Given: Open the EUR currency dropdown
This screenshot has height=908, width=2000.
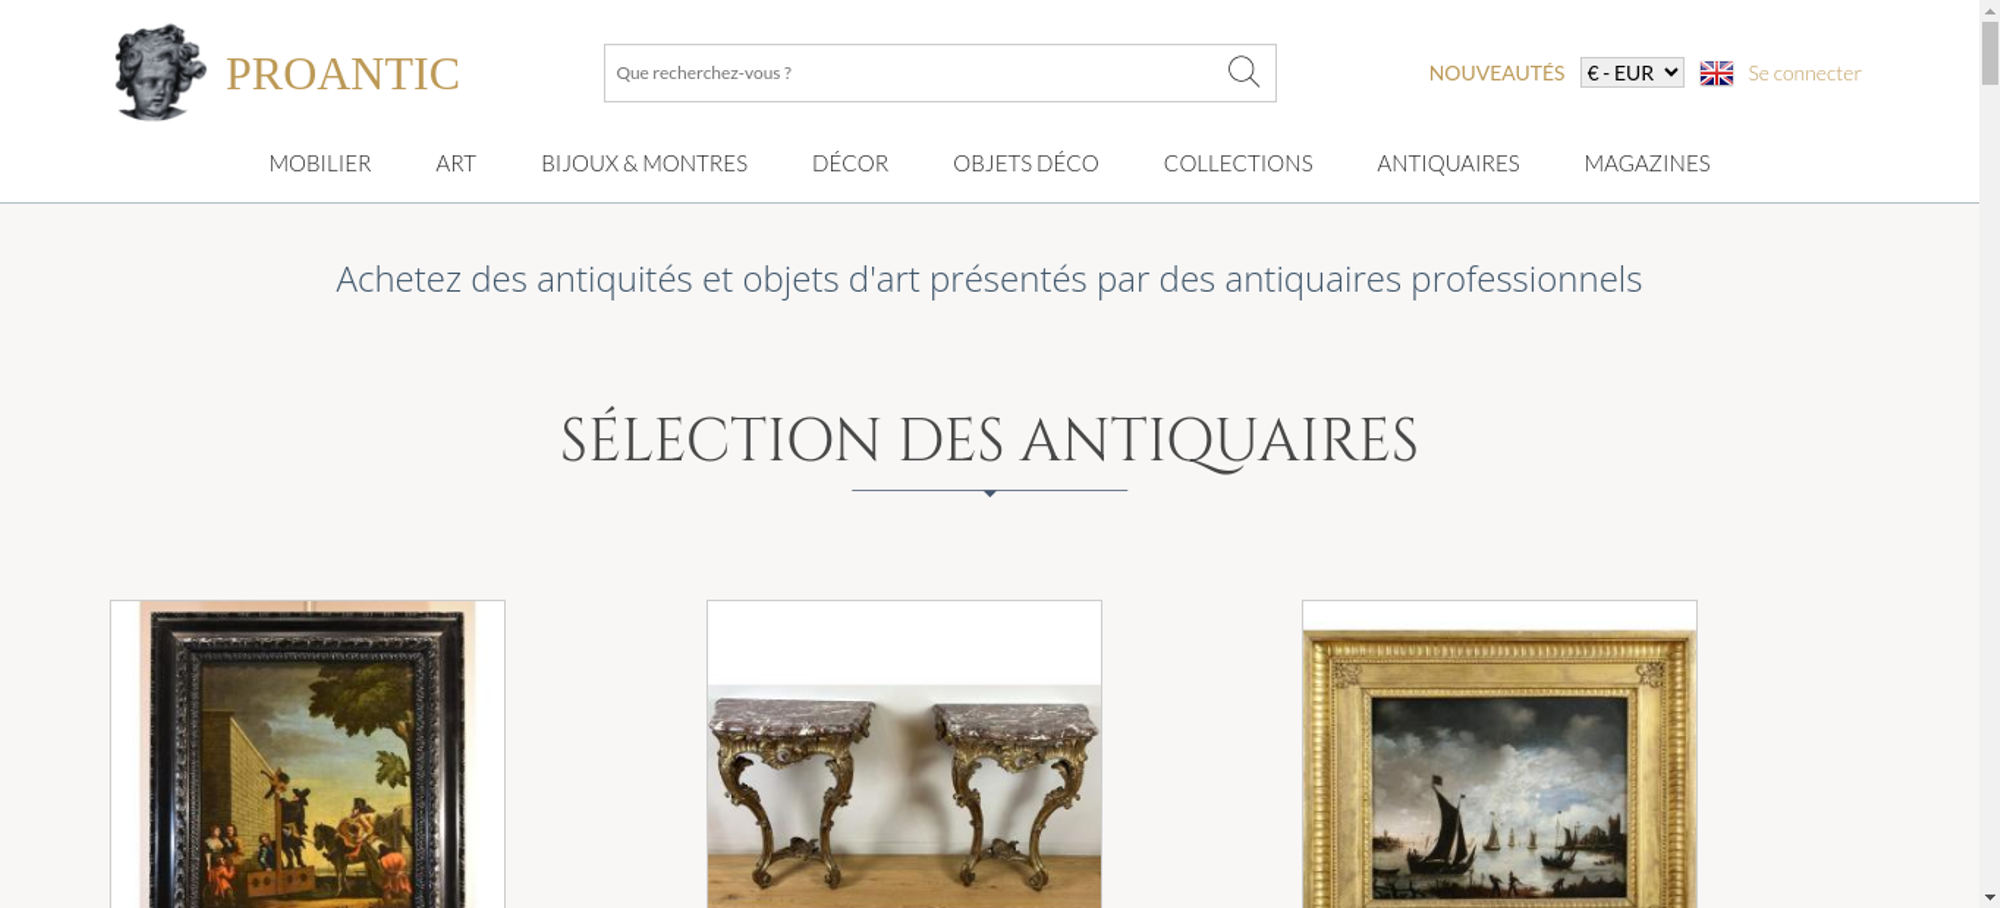Looking at the screenshot, I should click(1632, 73).
